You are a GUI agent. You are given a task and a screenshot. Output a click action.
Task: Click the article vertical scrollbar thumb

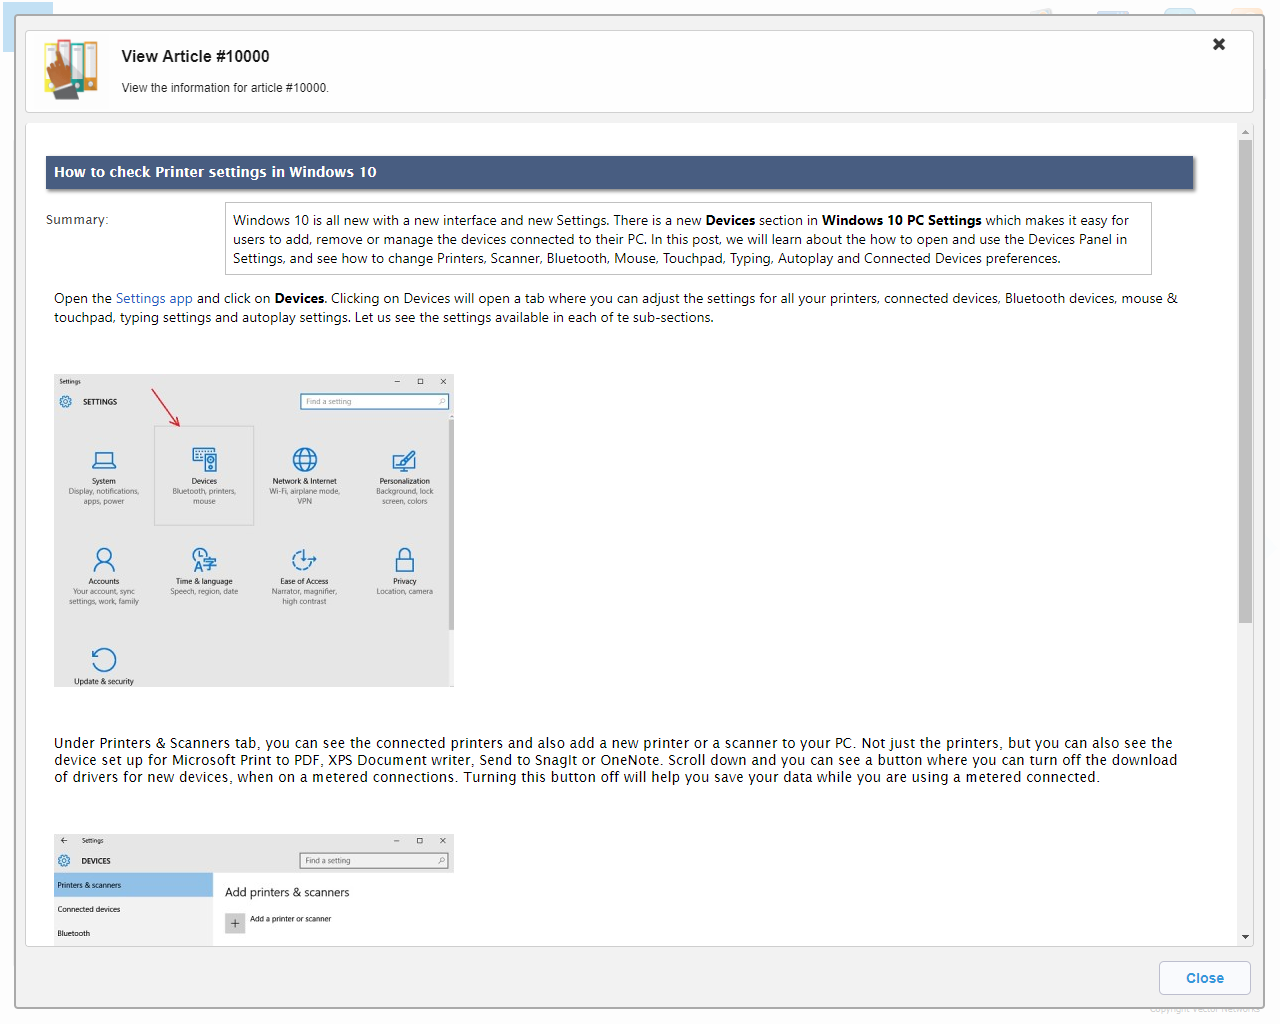[1245, 381]
